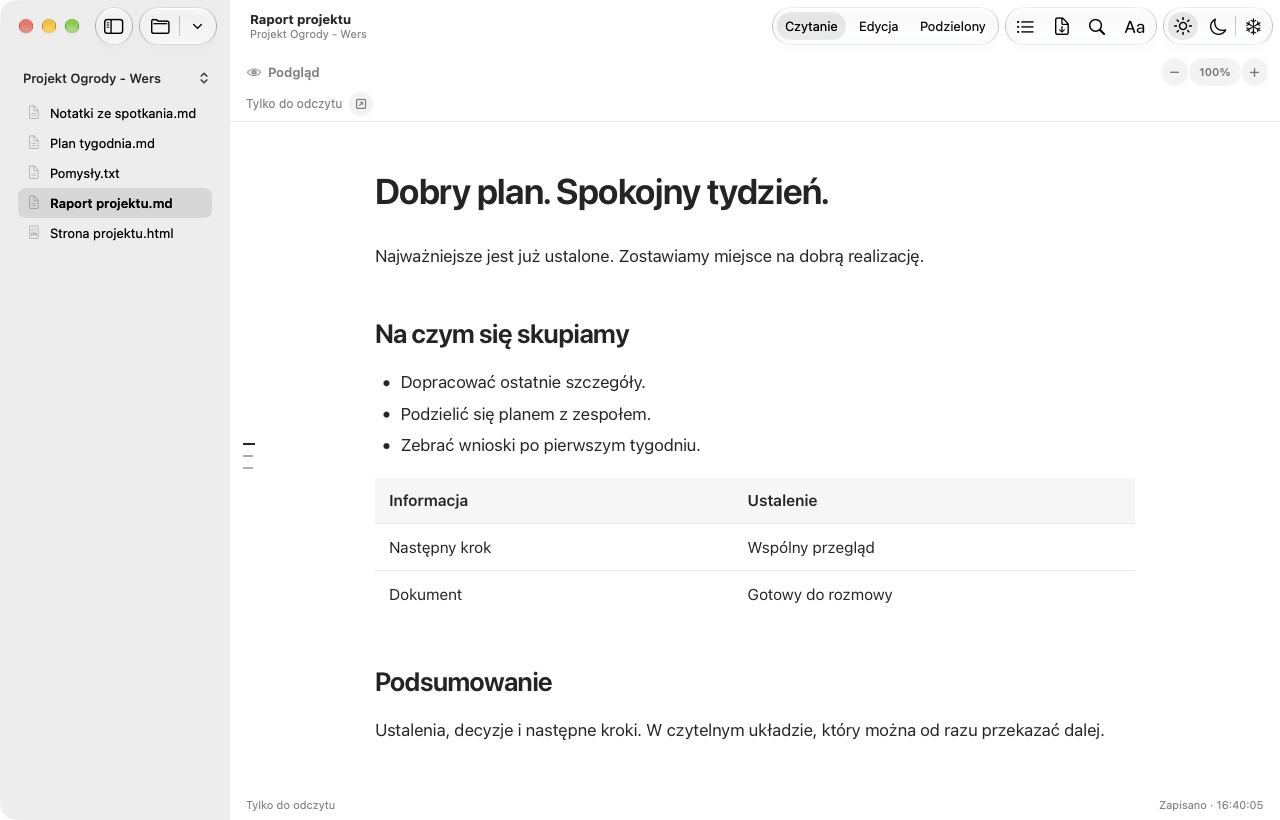Click the heading Dobry plan. Spokojny tydzień.

602,192
